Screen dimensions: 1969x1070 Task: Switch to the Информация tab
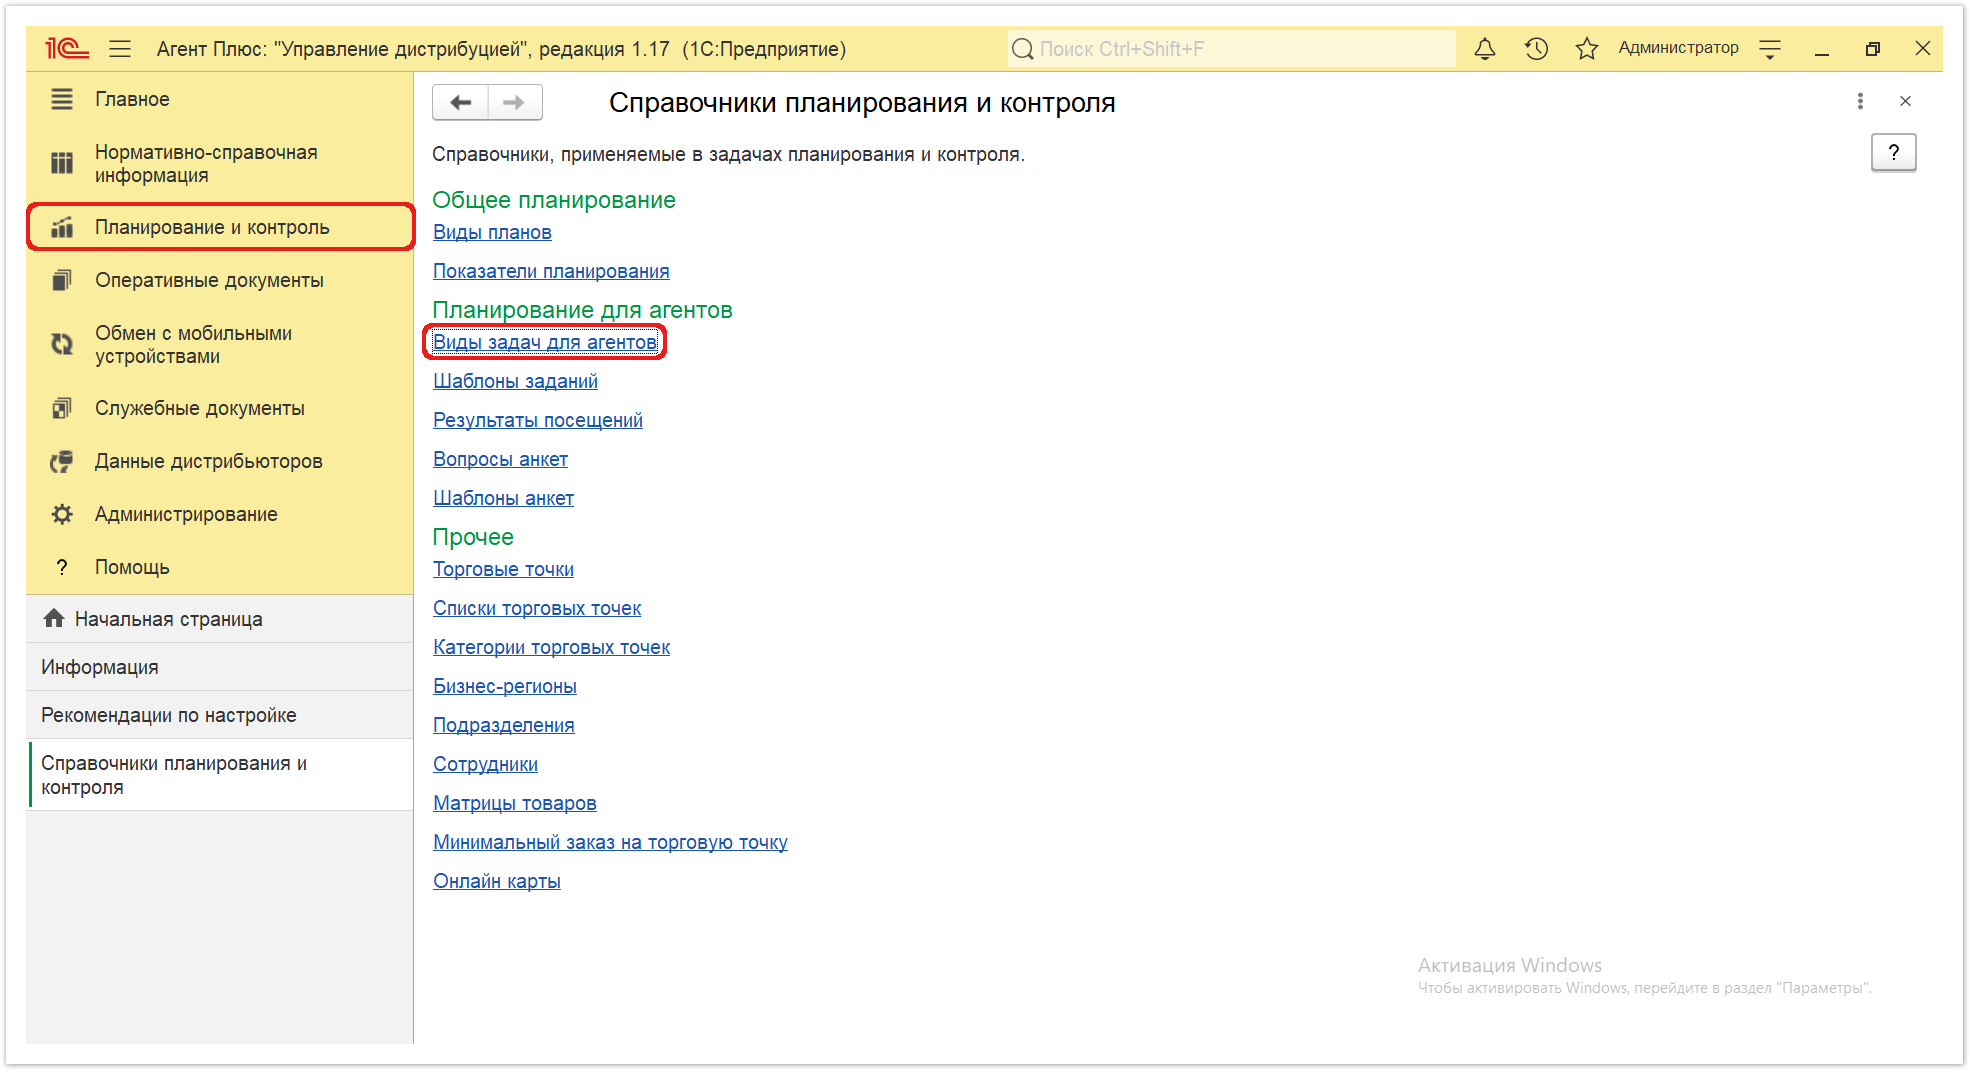[220, 667]
